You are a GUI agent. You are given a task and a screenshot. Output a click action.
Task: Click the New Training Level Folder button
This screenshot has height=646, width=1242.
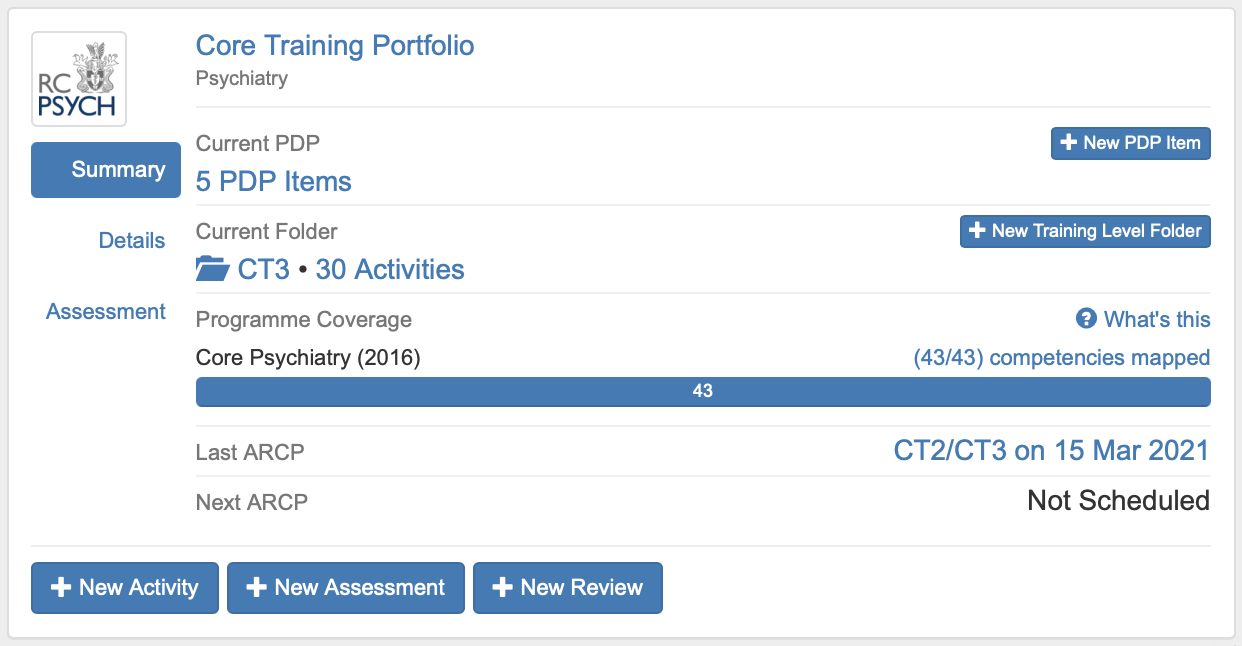click(1085, 231)
